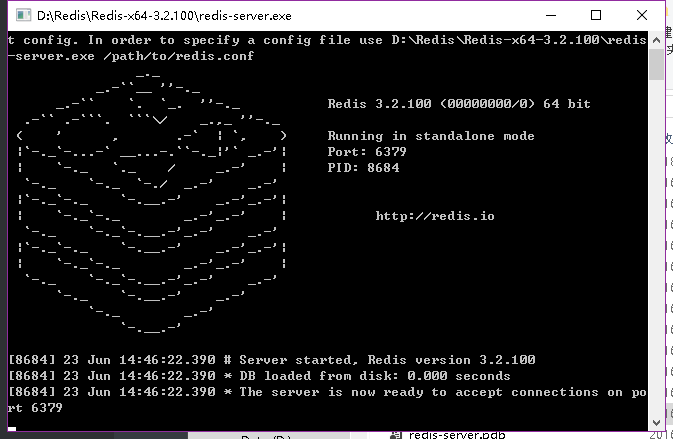
Task: Close the redis-server.exe console window
Action: [x=642, y=15]
